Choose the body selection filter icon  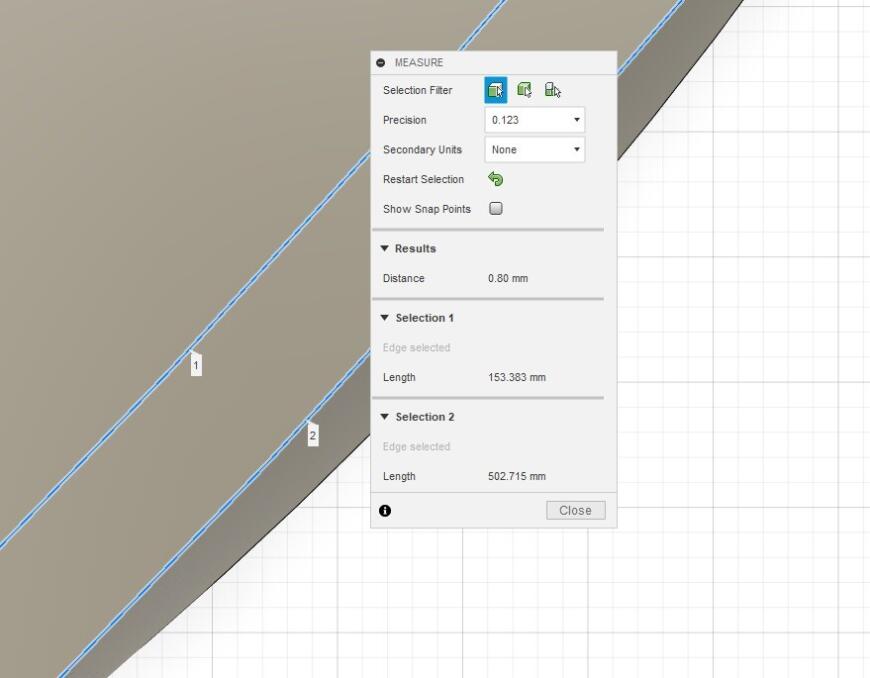point(524,90)
